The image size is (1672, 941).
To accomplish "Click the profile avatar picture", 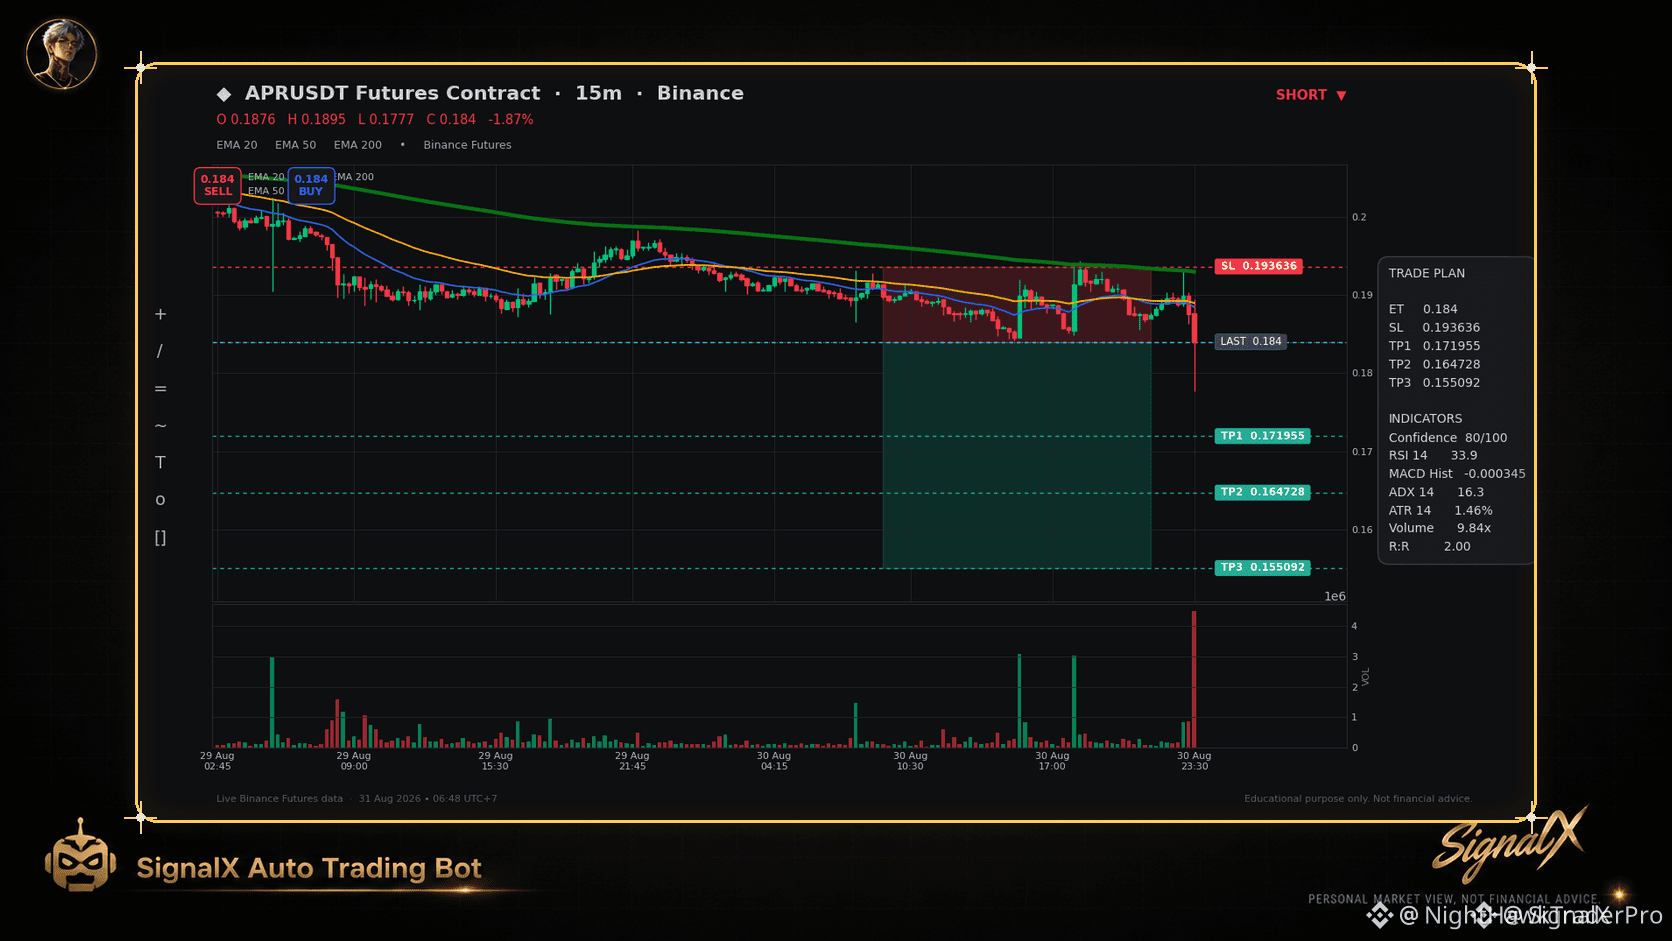I will click(x=61, y=53).
